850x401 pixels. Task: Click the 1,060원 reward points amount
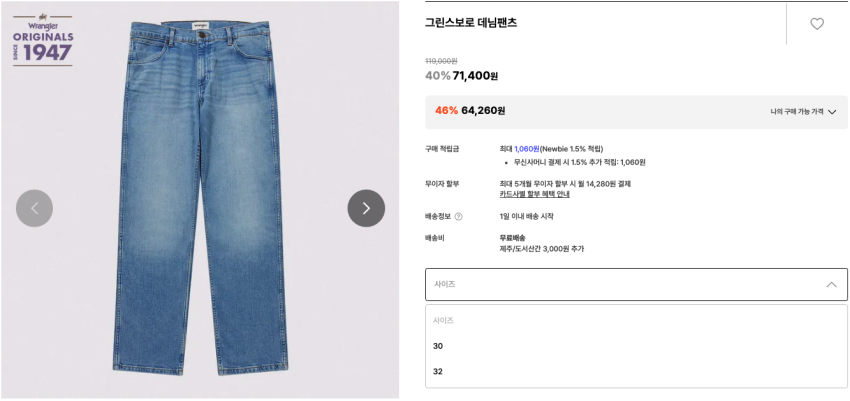tap(527, 148)
